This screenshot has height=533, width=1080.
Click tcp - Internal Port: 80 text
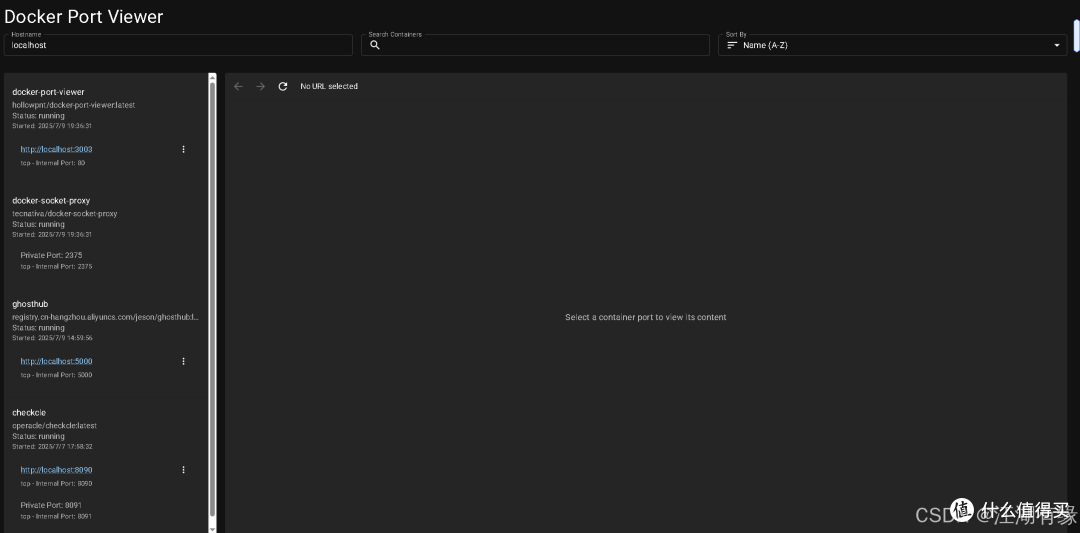pos(53,163)
